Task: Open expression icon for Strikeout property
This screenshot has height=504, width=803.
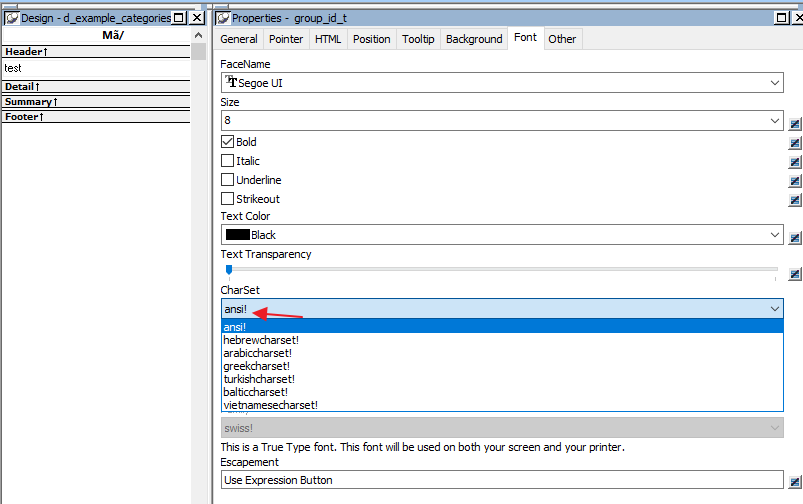Action: tap(795, 200)
